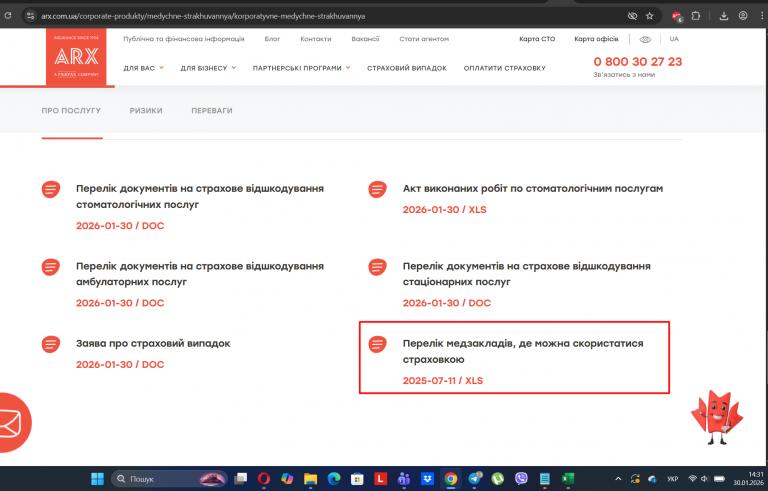This screenshot has height=491, width=768.
Task: Open the Контакти link
Action: point(316,39)
